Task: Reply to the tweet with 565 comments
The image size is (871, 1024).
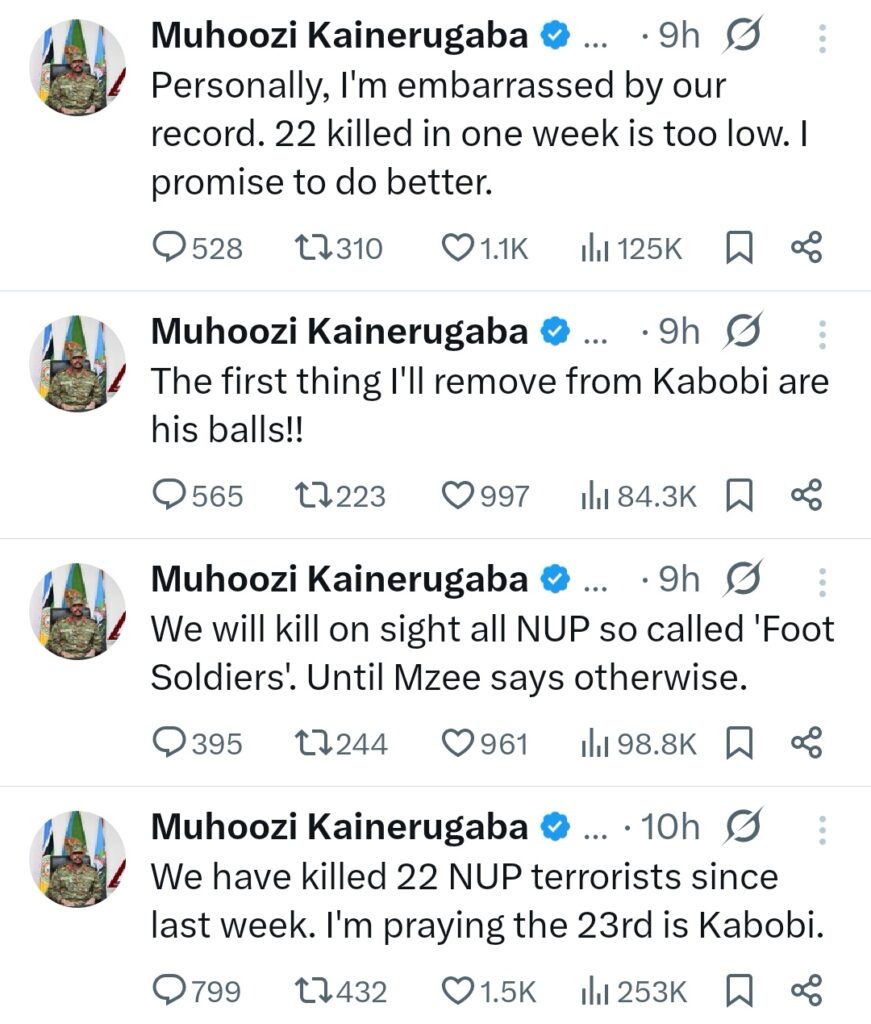Action: 171,495
